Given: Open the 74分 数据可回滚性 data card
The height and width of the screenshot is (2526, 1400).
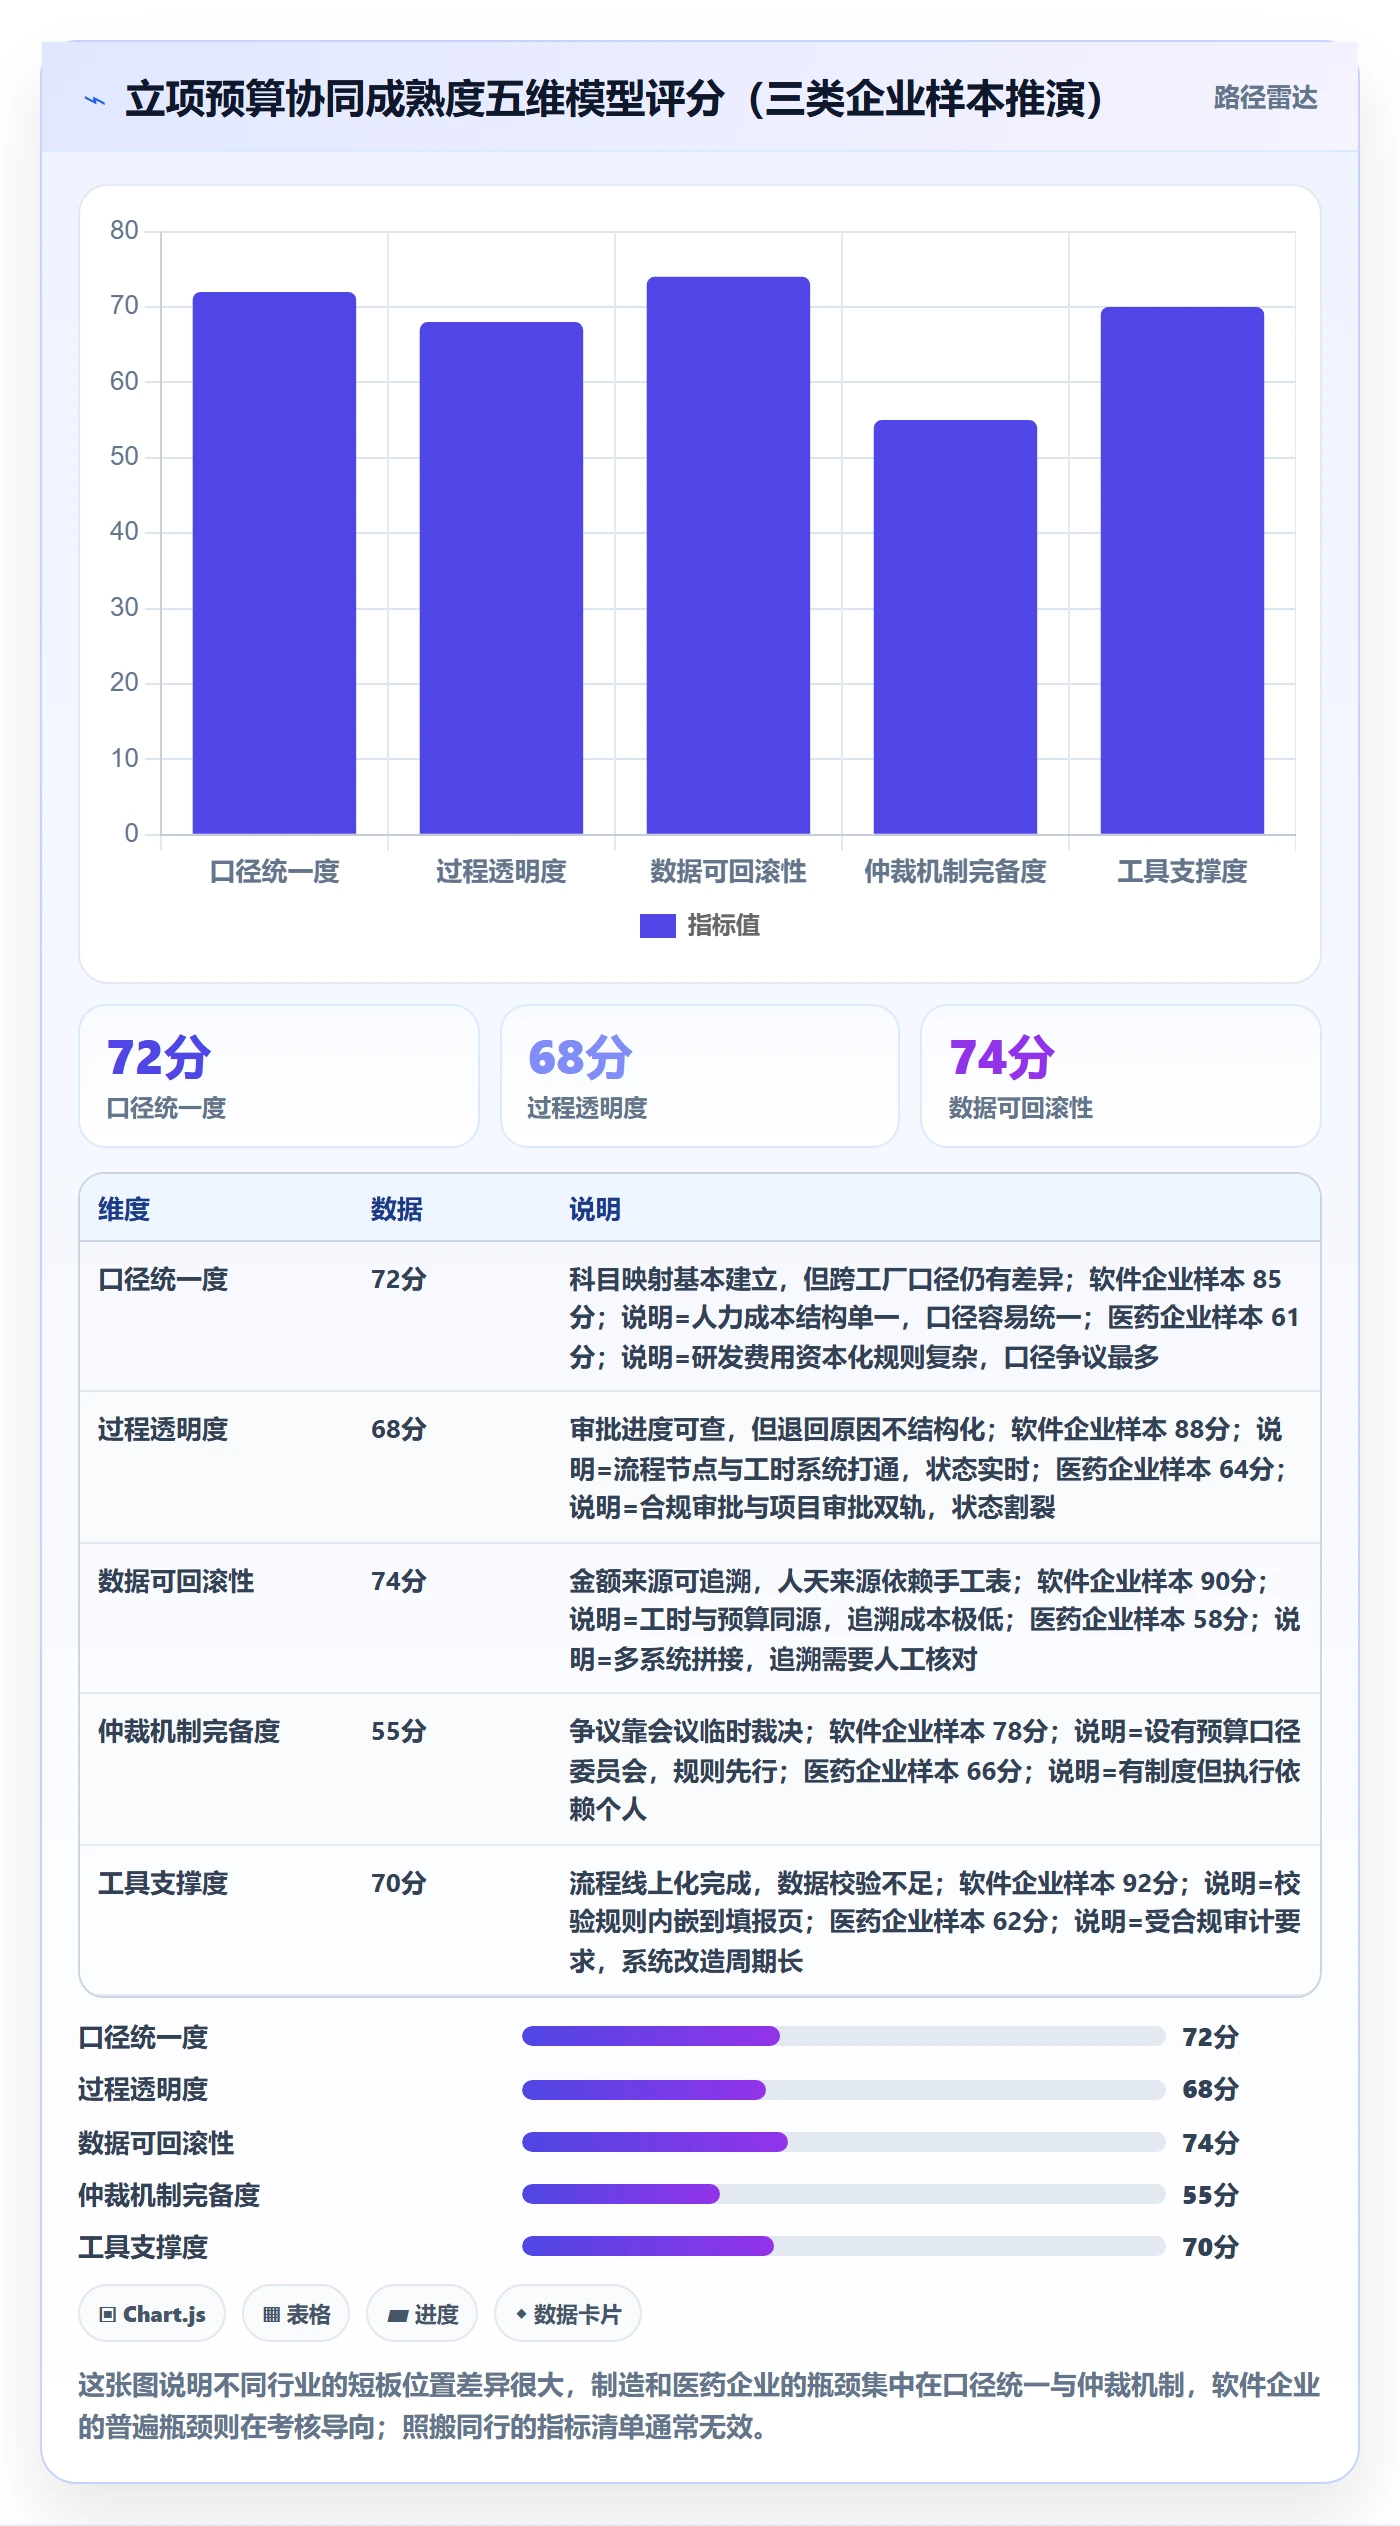Looking at the screenshot, I should 1120,1076.
